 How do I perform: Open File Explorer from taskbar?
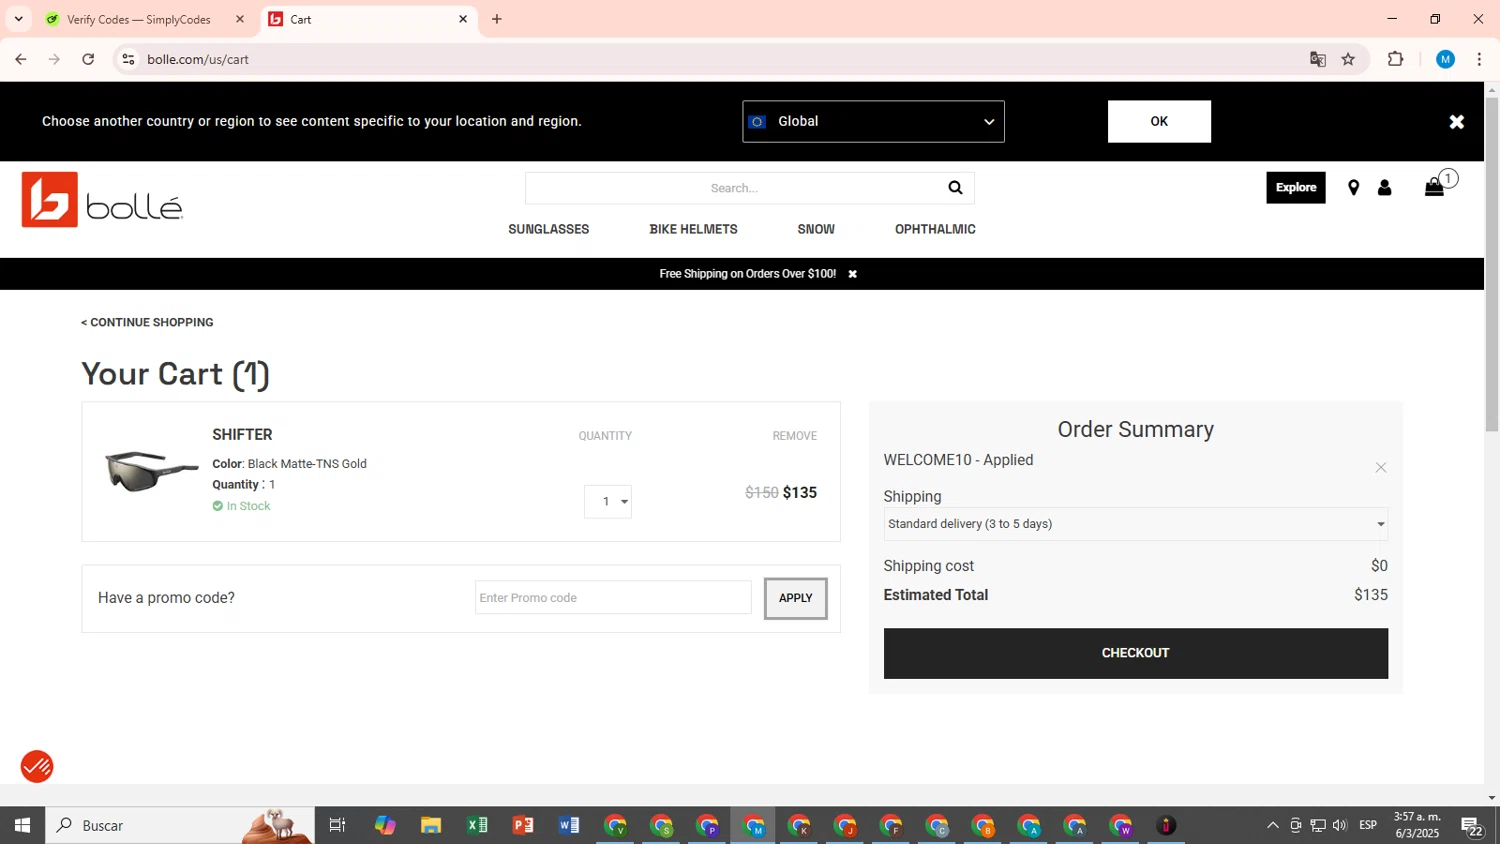pyautogui.click(x=431, y=825)
